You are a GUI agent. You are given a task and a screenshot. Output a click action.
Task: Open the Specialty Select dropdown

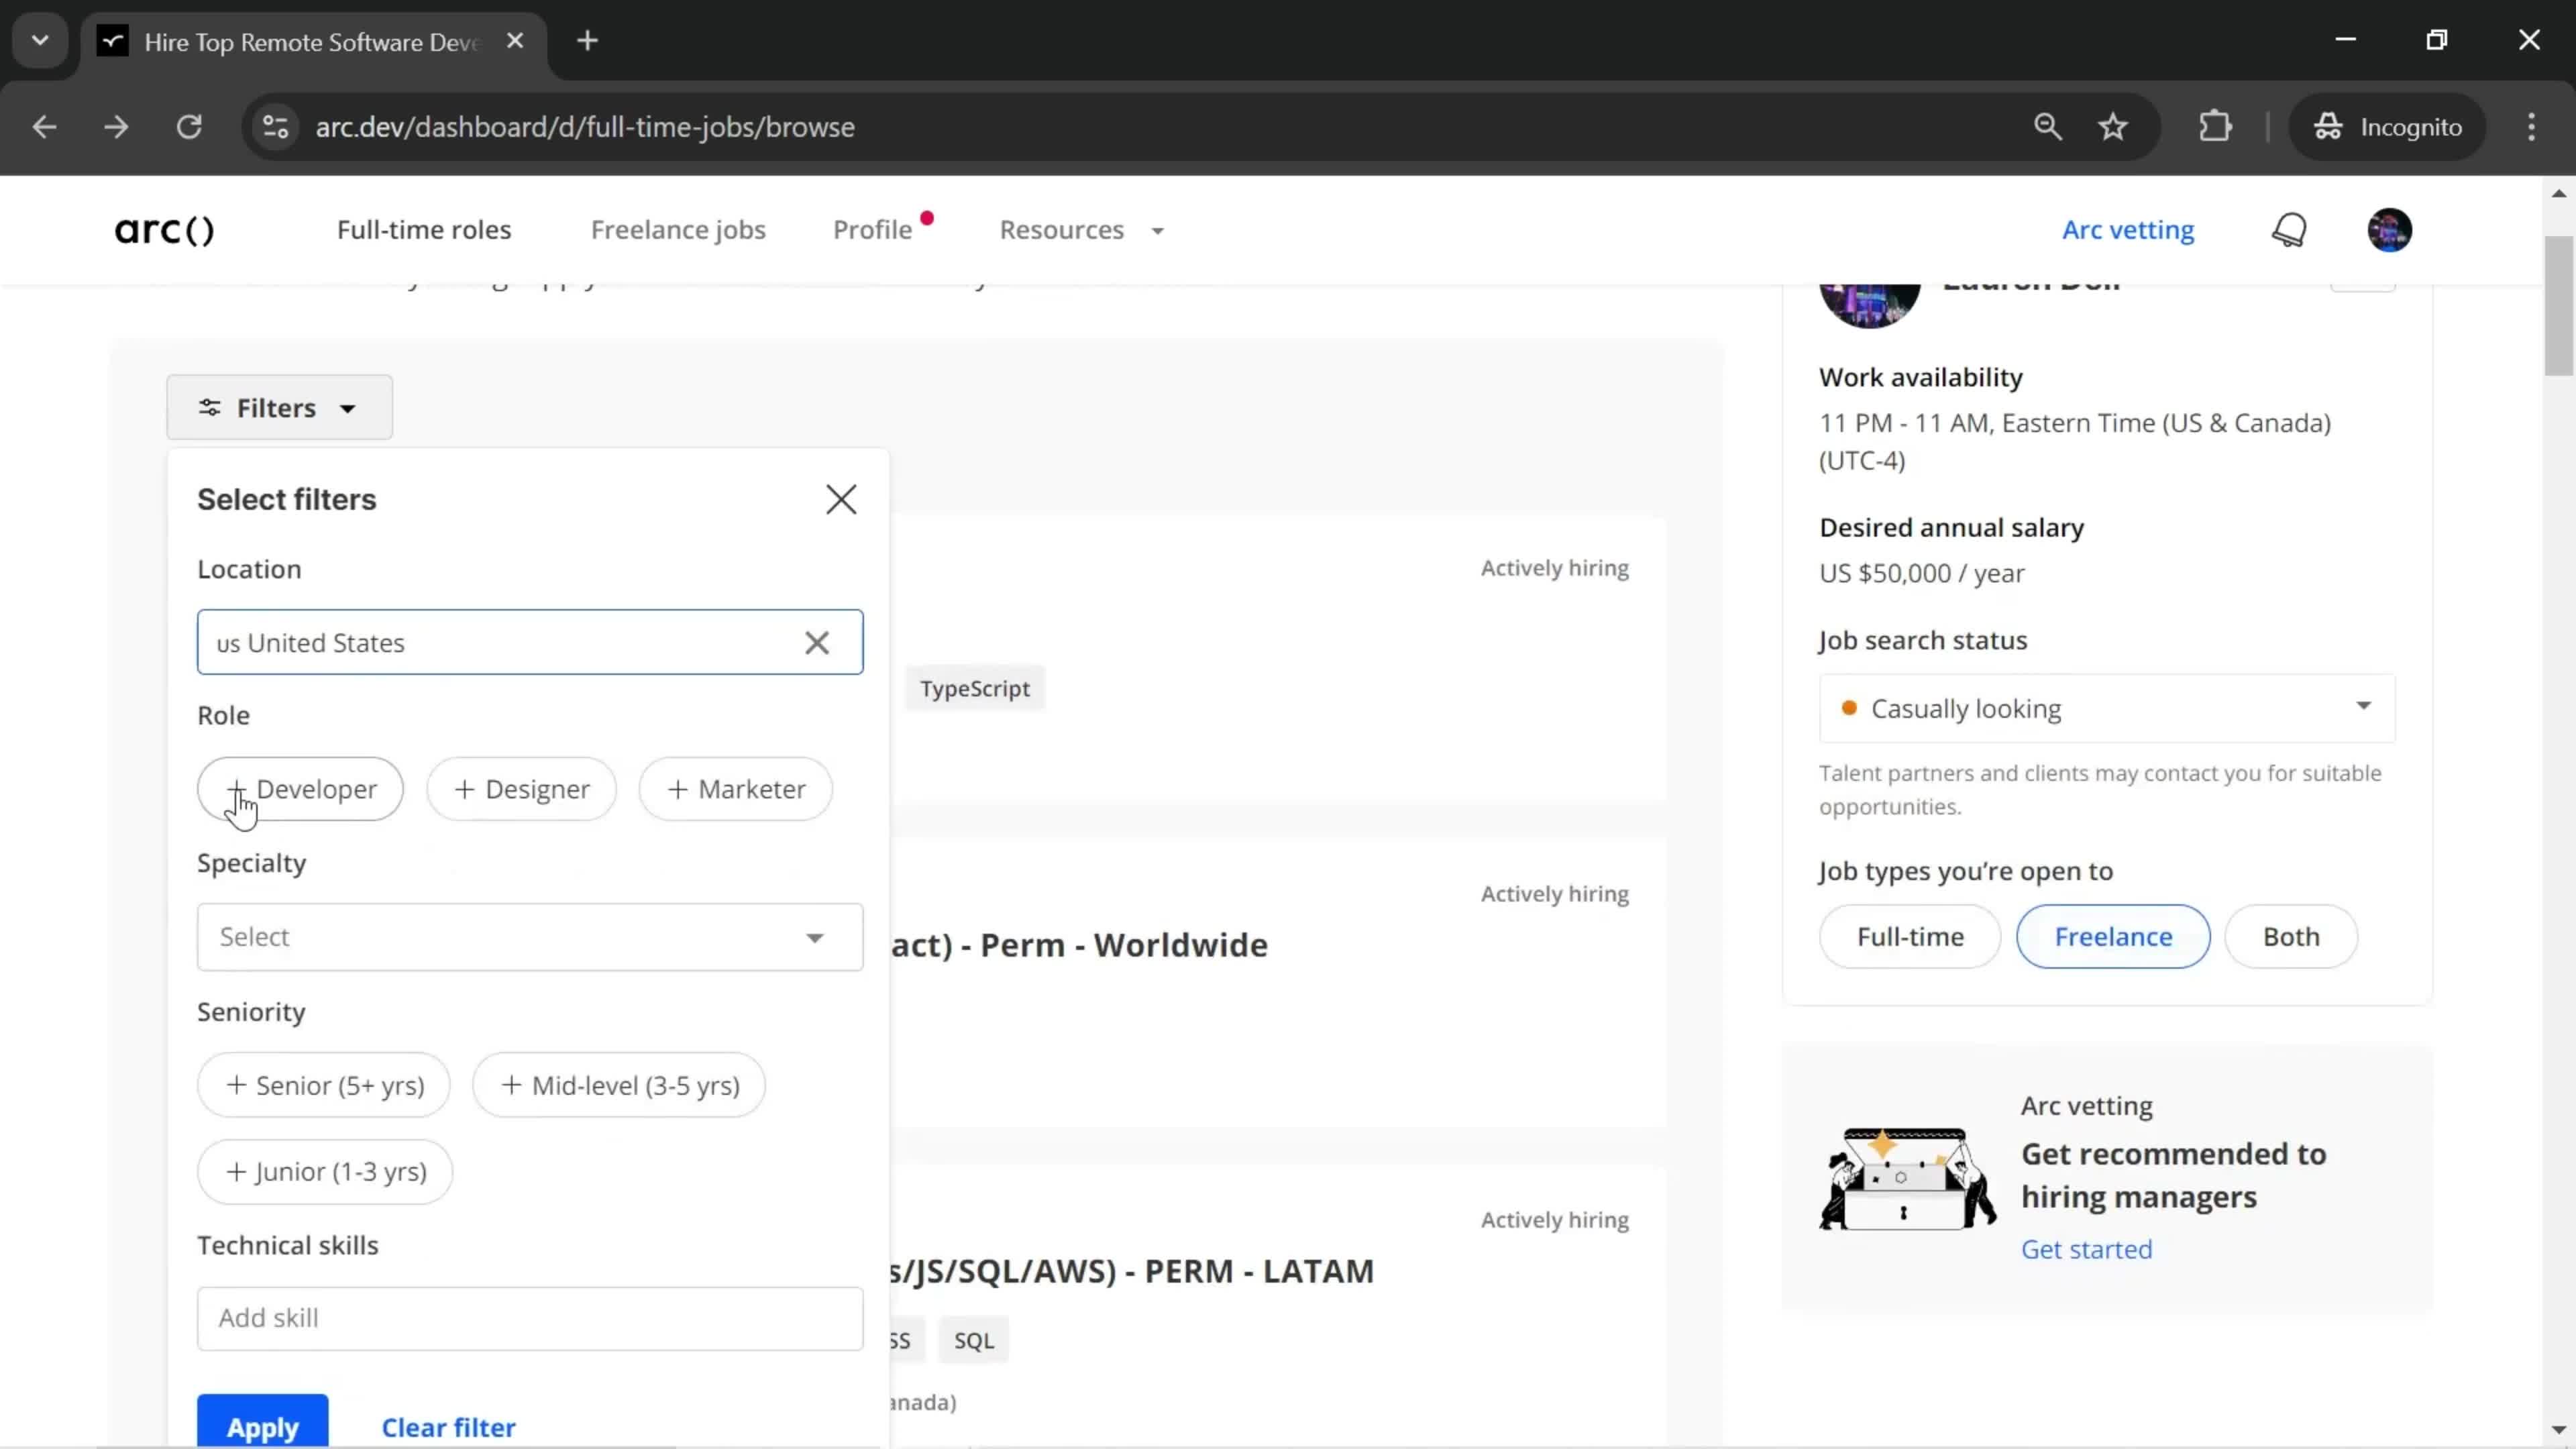(x=530, y=937)
